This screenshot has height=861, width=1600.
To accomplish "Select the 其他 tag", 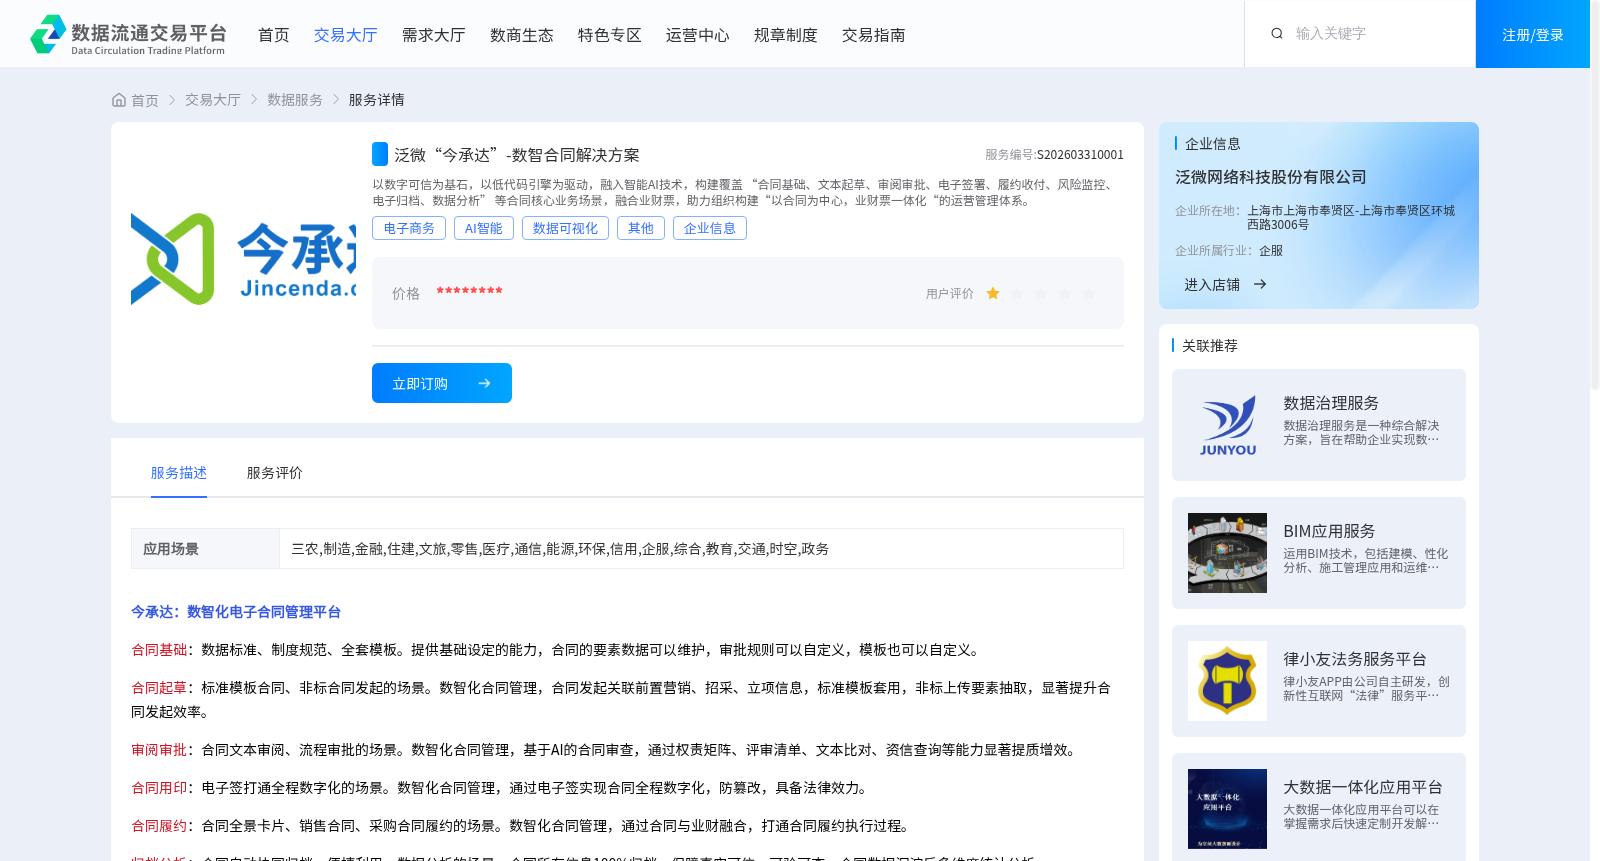I will [x=641, y=228].
